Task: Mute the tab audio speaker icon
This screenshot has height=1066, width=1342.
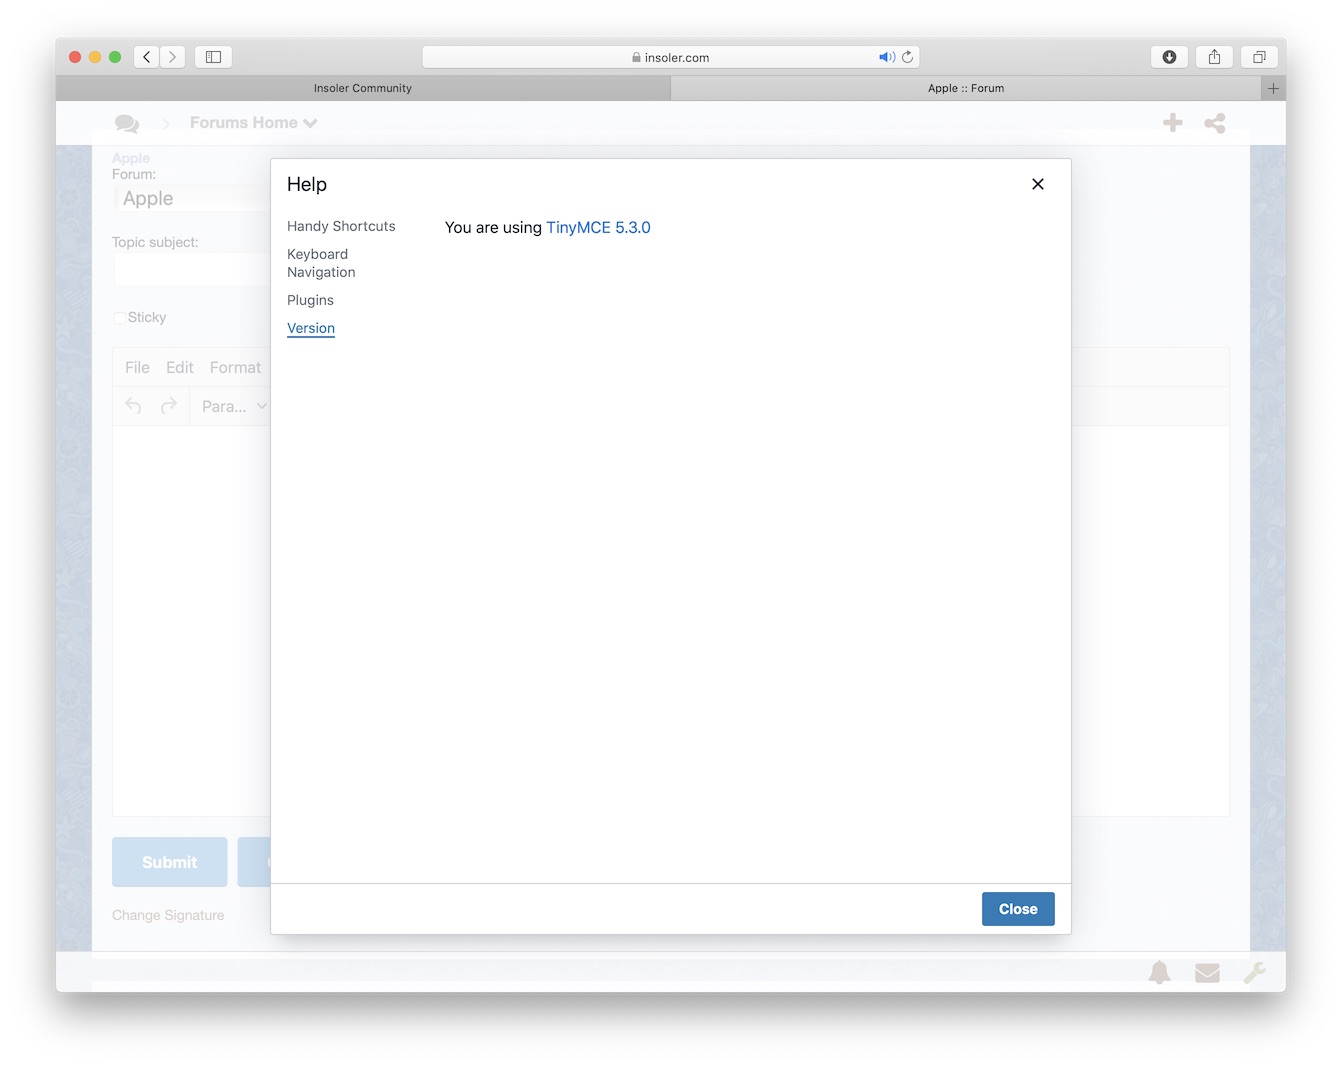Action: (x=886, y=57)
